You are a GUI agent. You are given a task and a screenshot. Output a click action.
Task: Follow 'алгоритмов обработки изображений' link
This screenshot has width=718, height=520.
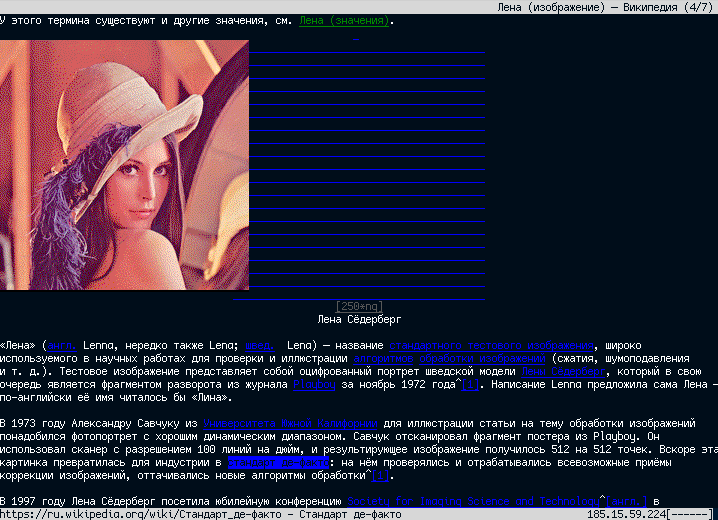tap(449, 358)
